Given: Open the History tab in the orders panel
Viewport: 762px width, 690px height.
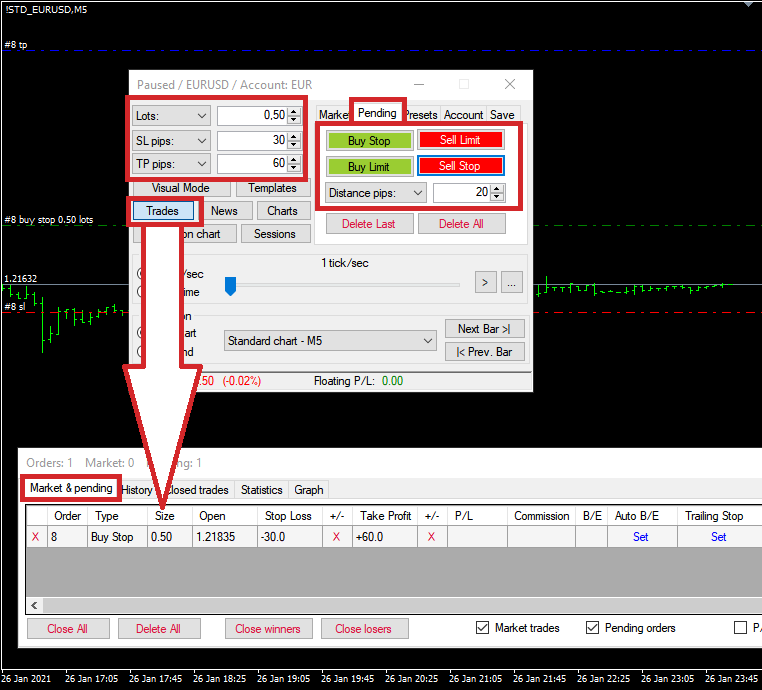Looking at the screenshot, I should (137, 490).
